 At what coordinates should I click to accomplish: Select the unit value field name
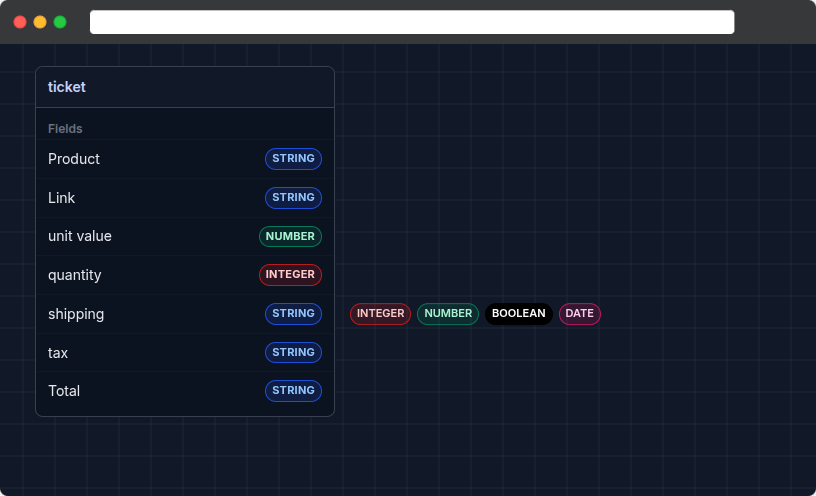(x=80, y=236)
